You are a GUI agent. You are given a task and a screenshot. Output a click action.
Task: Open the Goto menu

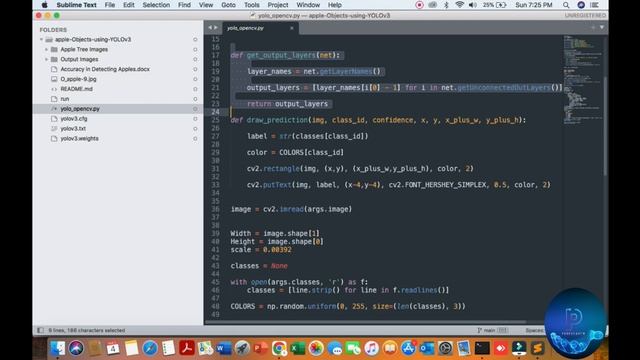[228, 5]
